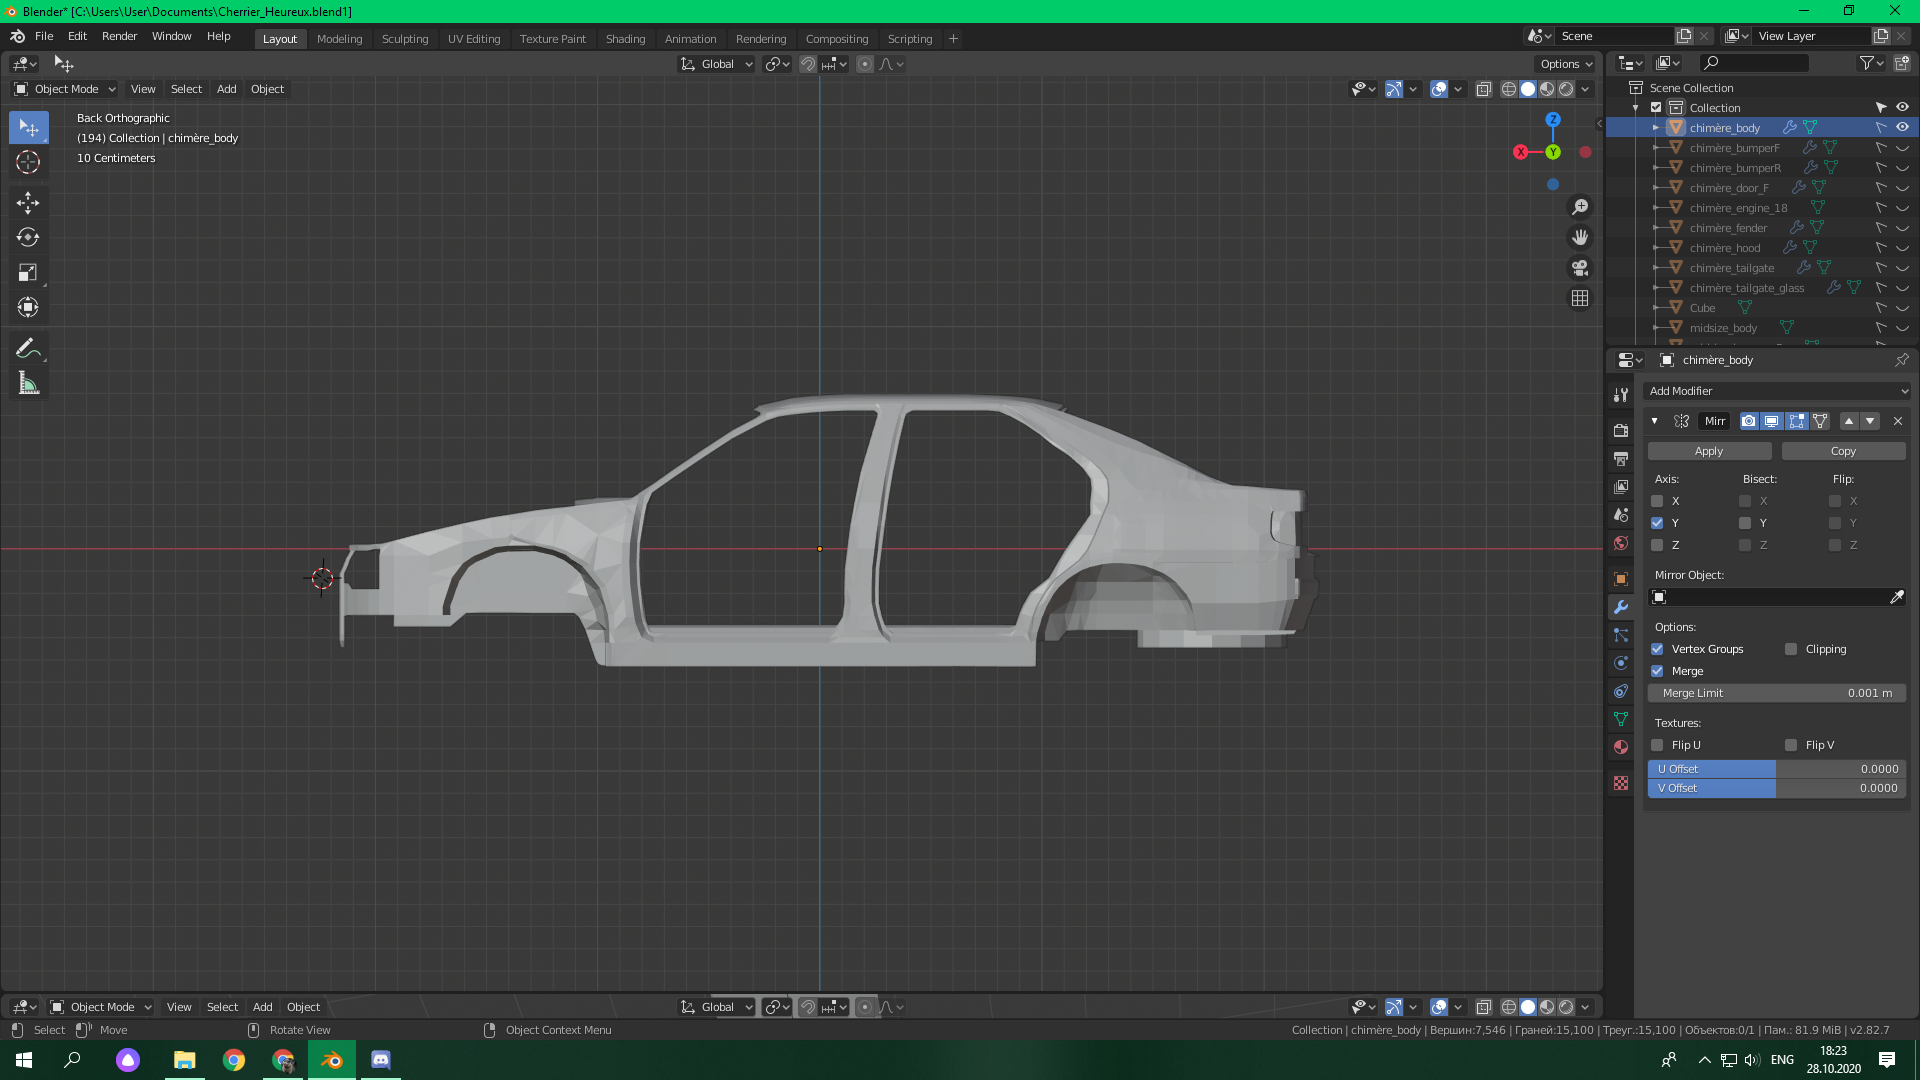This screenshot has height=1080, width=1920.
Task: Switch to orthographic/perspective grid icon
Action: 1580,298
